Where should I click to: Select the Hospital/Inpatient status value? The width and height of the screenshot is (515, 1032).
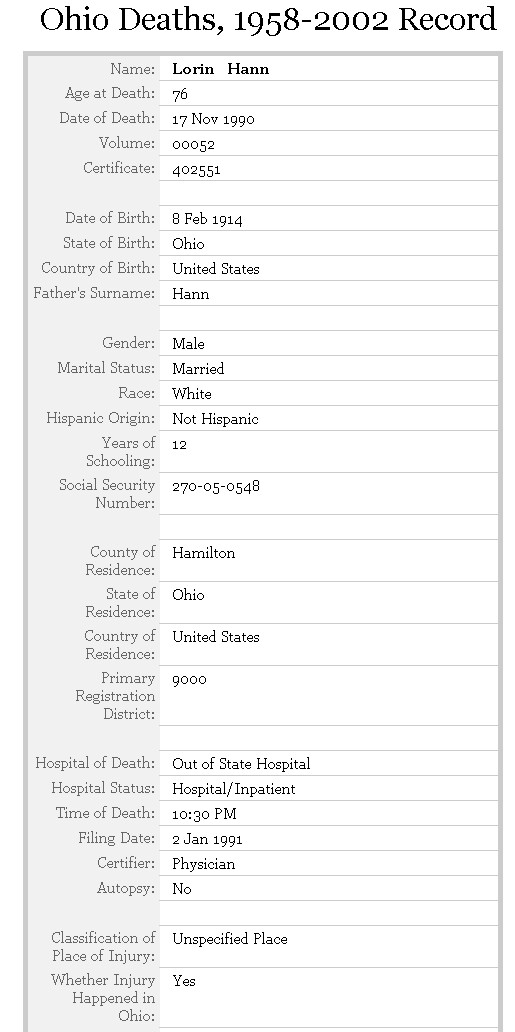click(x=234, y=789)
